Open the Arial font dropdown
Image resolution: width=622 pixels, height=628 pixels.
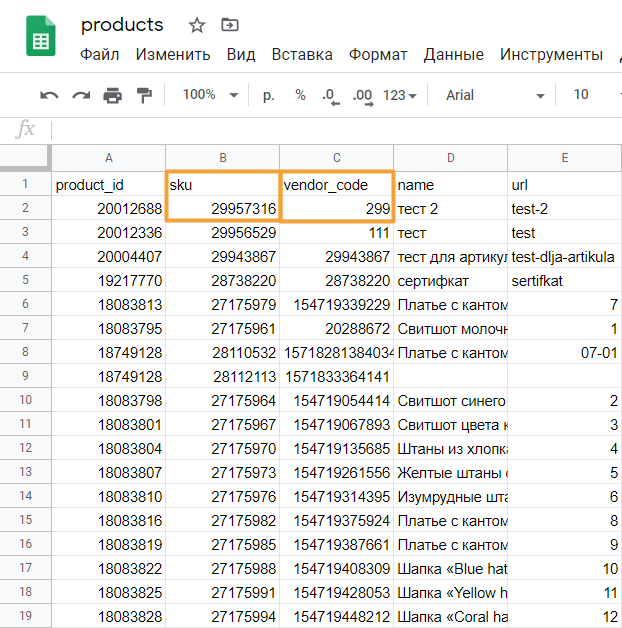point(495,95)
